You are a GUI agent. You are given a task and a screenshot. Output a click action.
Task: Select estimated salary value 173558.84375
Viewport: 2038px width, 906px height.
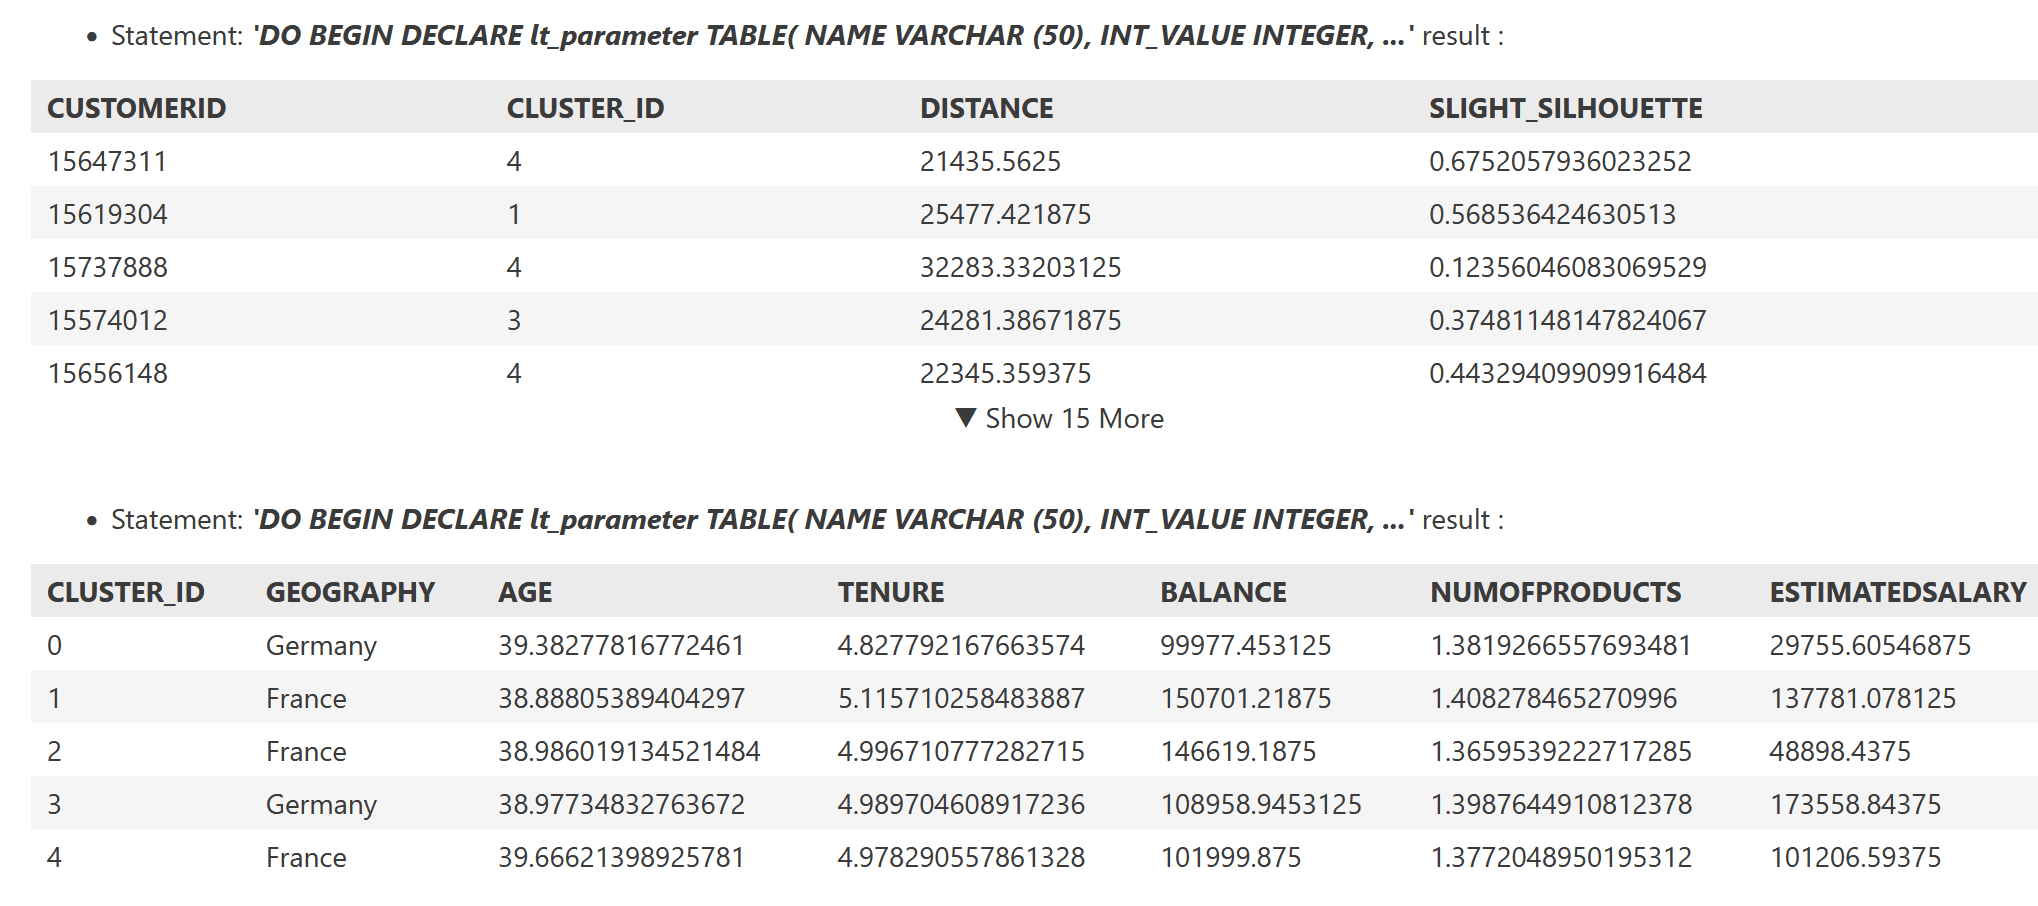pyautogui.click(x=1855, y=804)
